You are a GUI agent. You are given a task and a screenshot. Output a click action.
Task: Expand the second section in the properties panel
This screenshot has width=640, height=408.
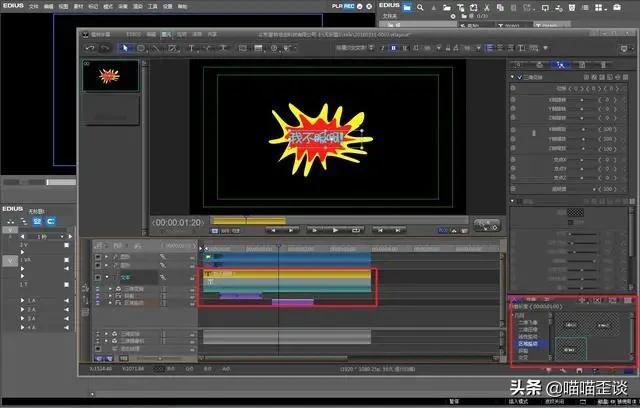513,201
